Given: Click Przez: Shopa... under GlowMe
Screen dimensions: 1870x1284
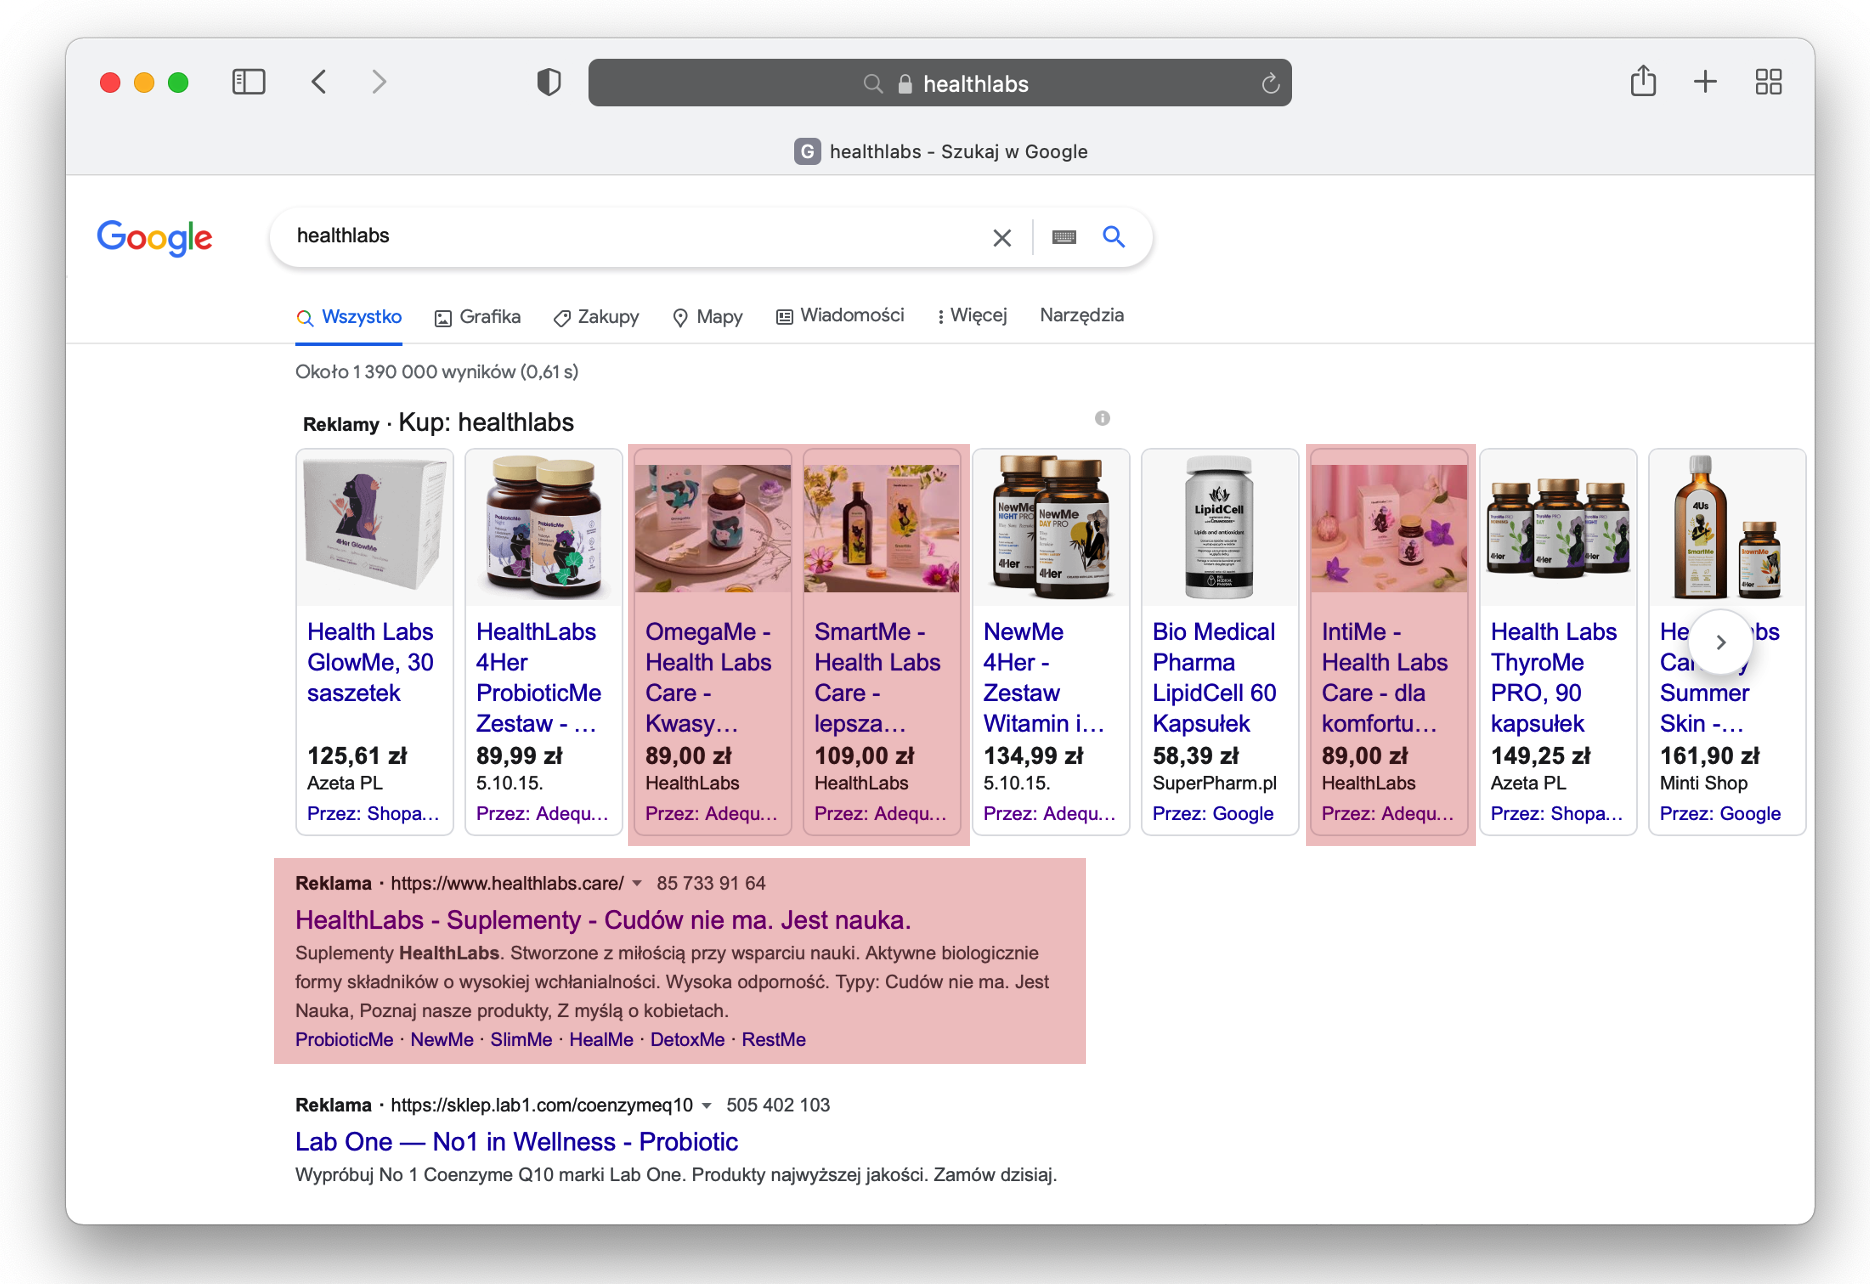Looking at the screenshot, I should pyautogui.click(x=373, y=814).
